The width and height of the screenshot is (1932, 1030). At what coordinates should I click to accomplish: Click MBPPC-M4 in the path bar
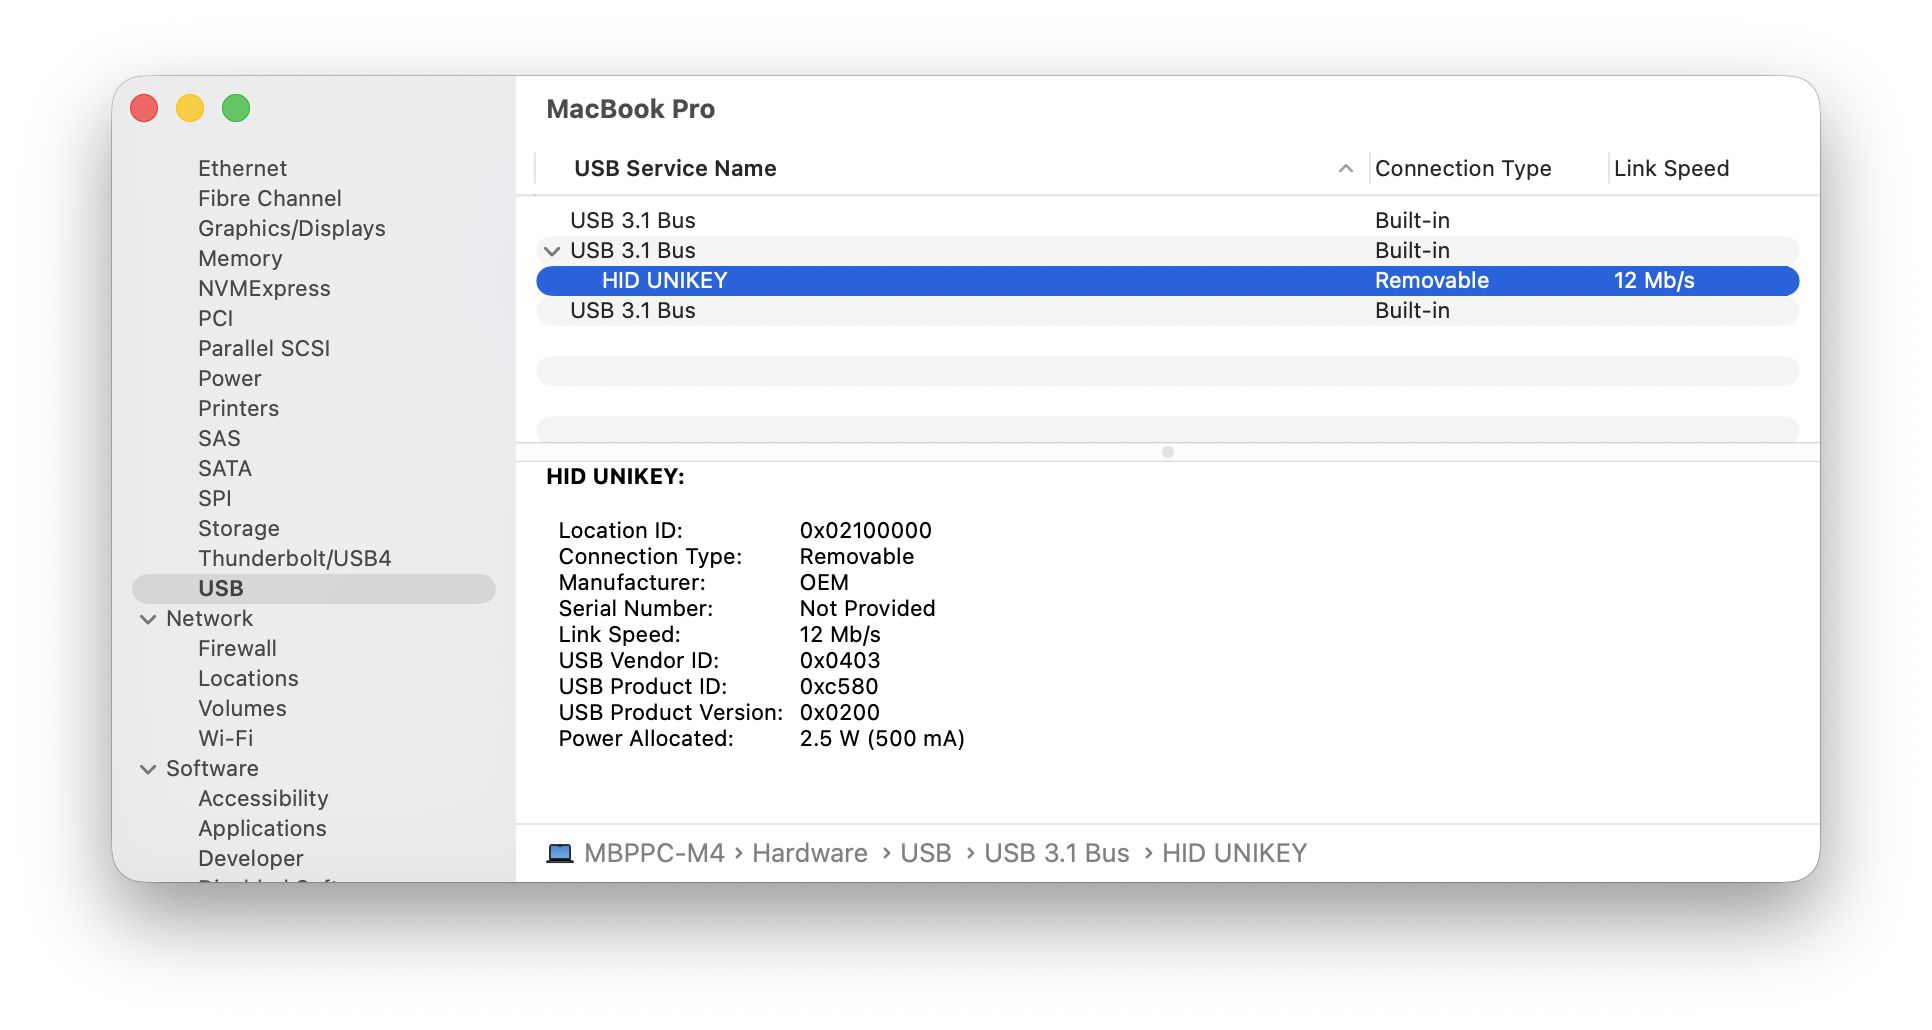pos(654,853)
